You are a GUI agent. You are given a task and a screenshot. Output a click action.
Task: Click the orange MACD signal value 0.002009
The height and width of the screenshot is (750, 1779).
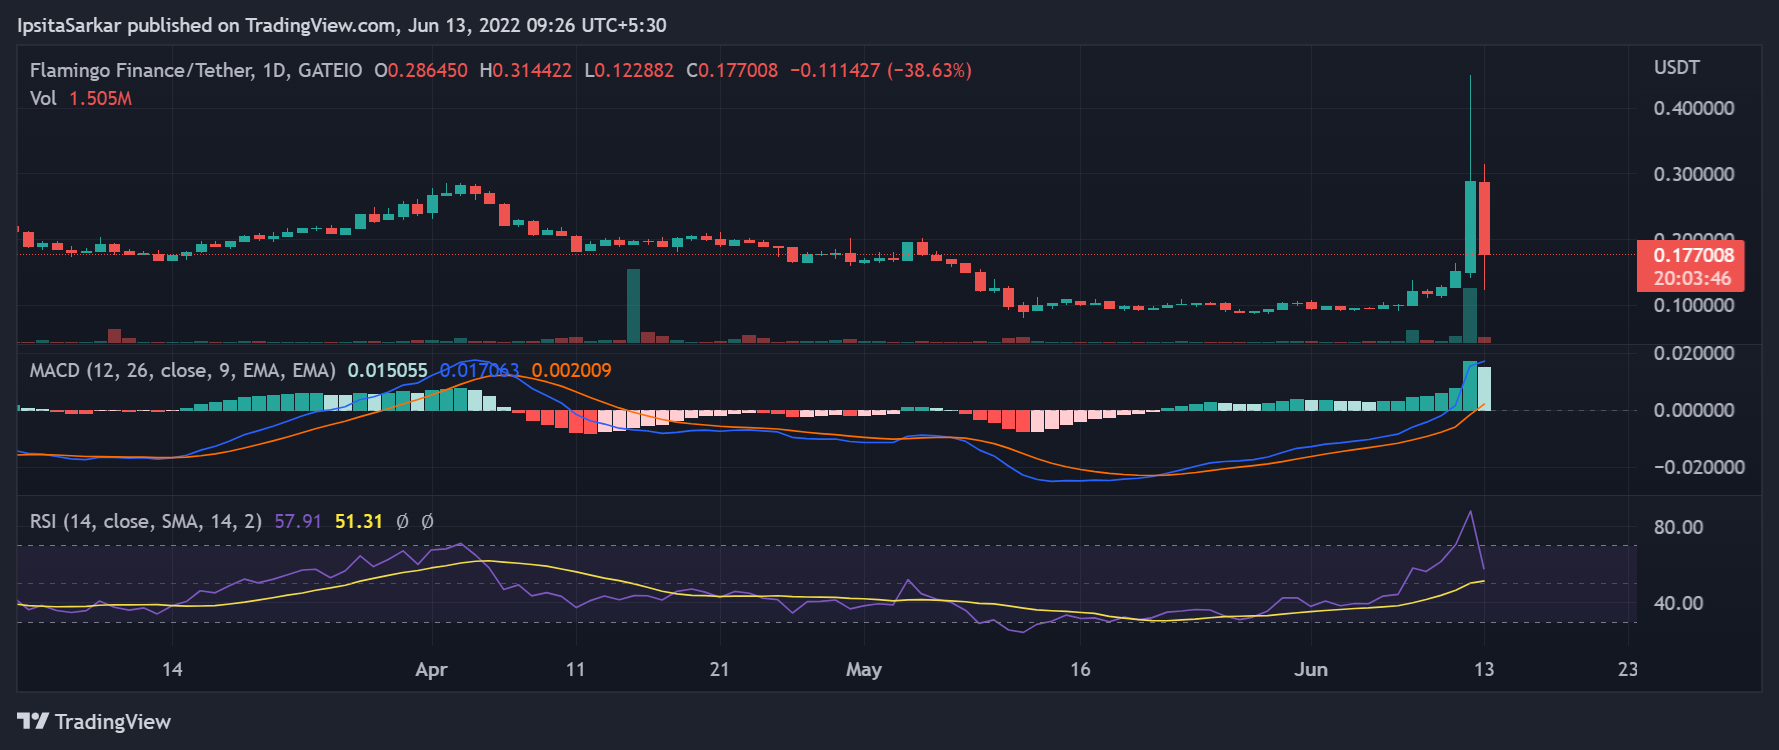point(572,370)
